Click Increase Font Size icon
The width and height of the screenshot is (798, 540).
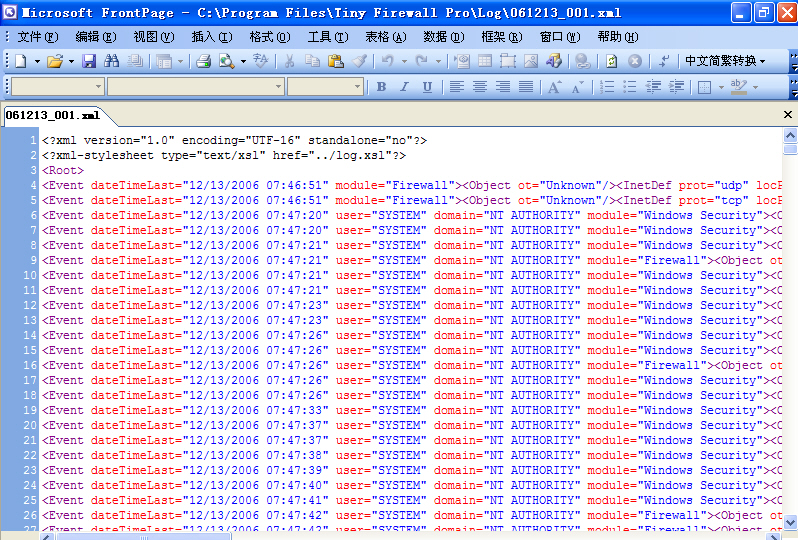tap(555, 87)
